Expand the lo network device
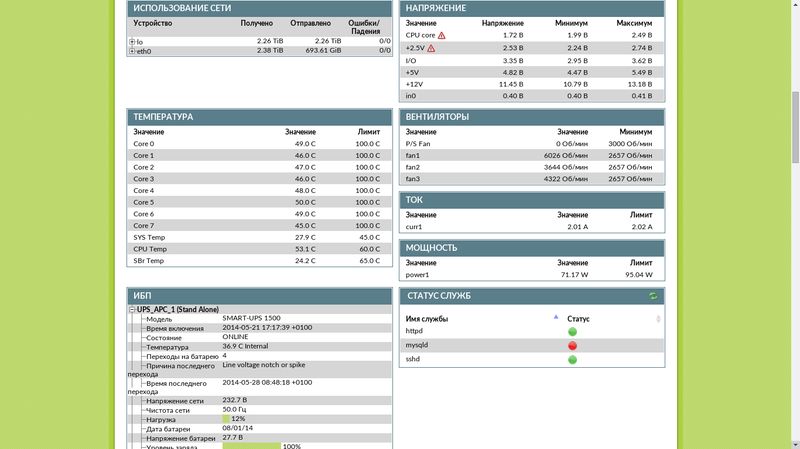Viewport: 800px width, 449px height. [132, 42]
